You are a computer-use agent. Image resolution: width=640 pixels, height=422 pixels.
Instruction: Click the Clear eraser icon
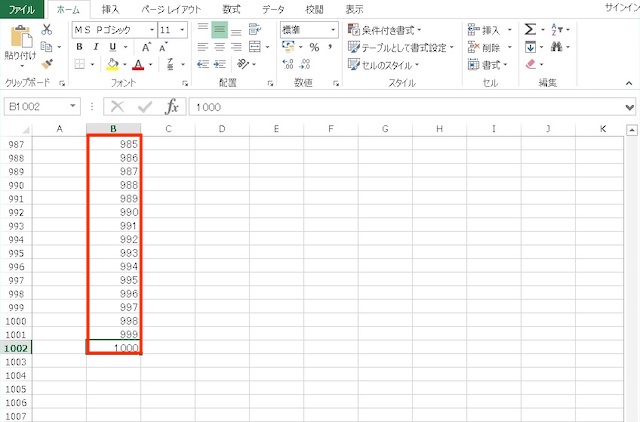click(x=531, y=64)
